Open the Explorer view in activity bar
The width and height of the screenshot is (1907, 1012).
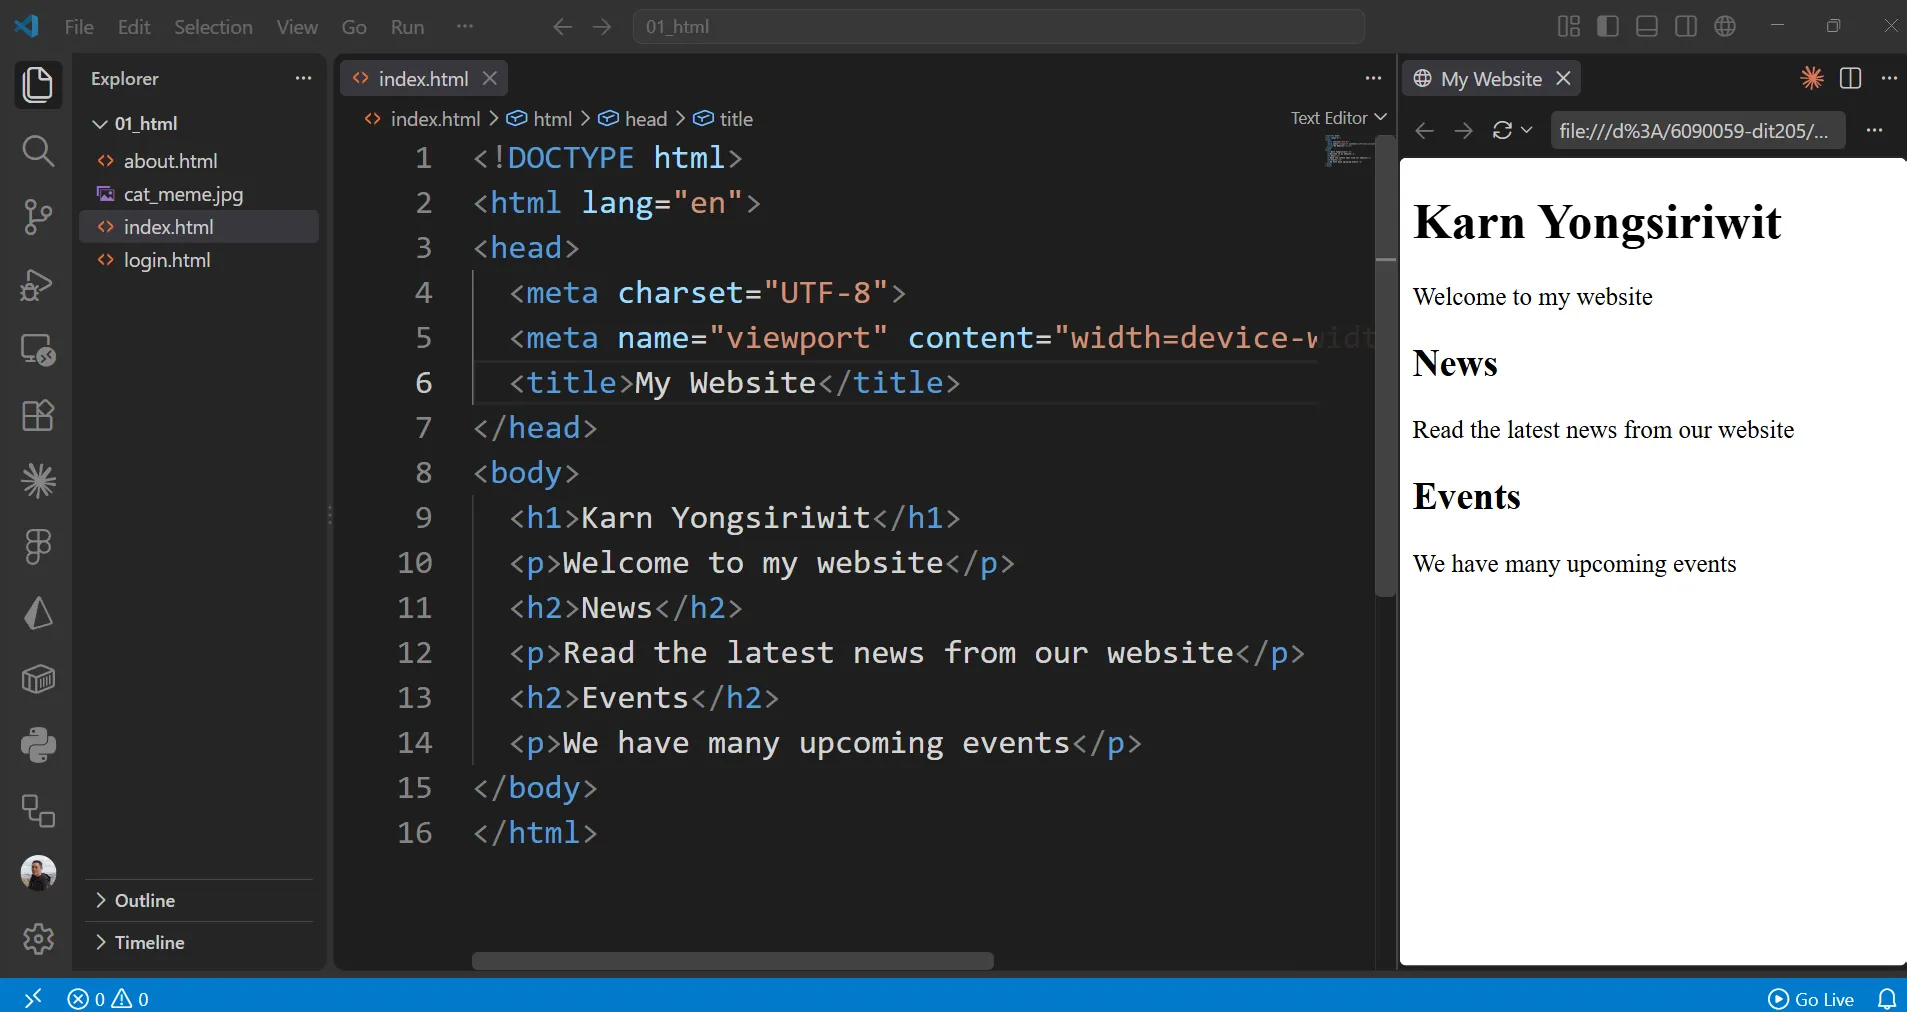pos(38,85)
